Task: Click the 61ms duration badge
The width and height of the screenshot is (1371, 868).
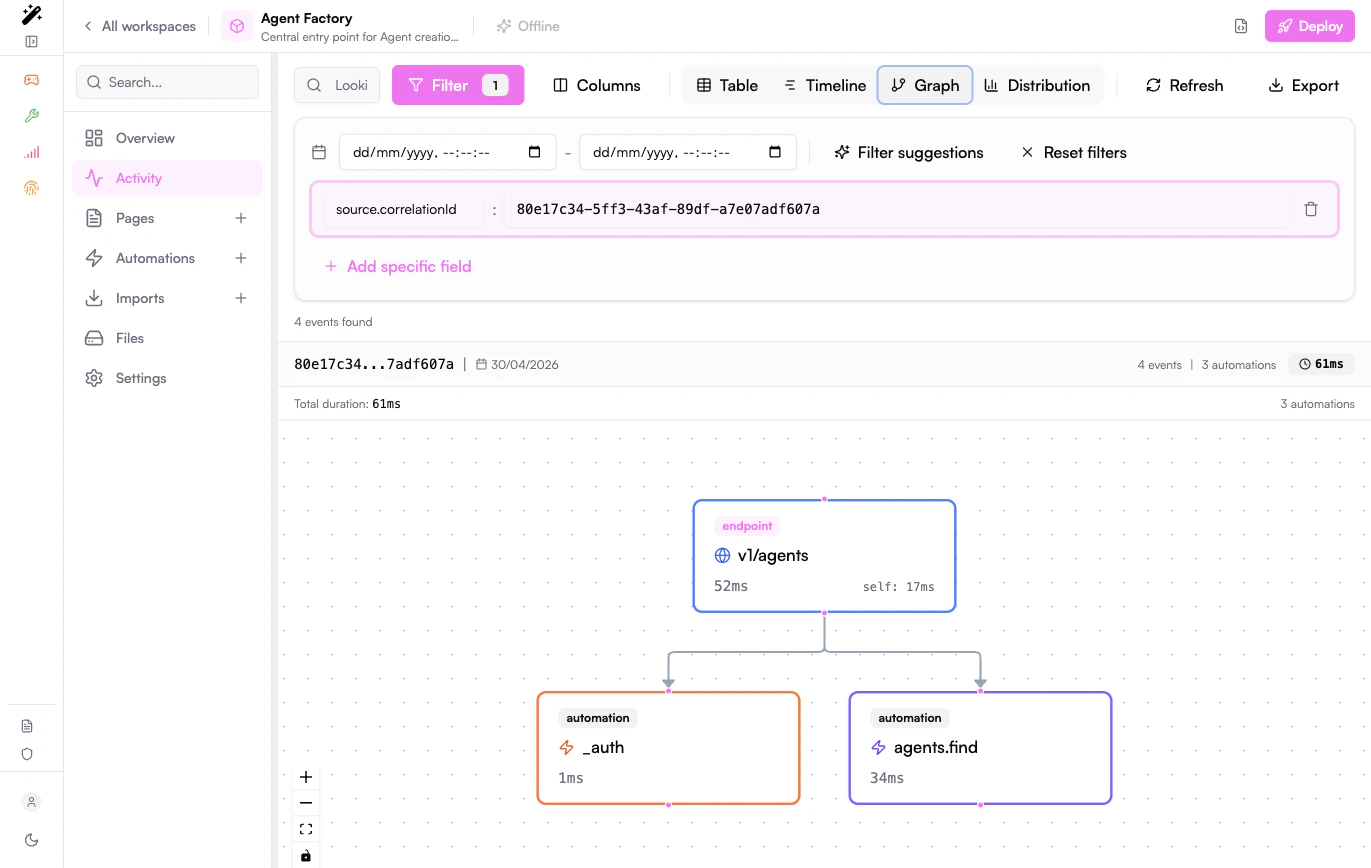Action: point(1321,364)
